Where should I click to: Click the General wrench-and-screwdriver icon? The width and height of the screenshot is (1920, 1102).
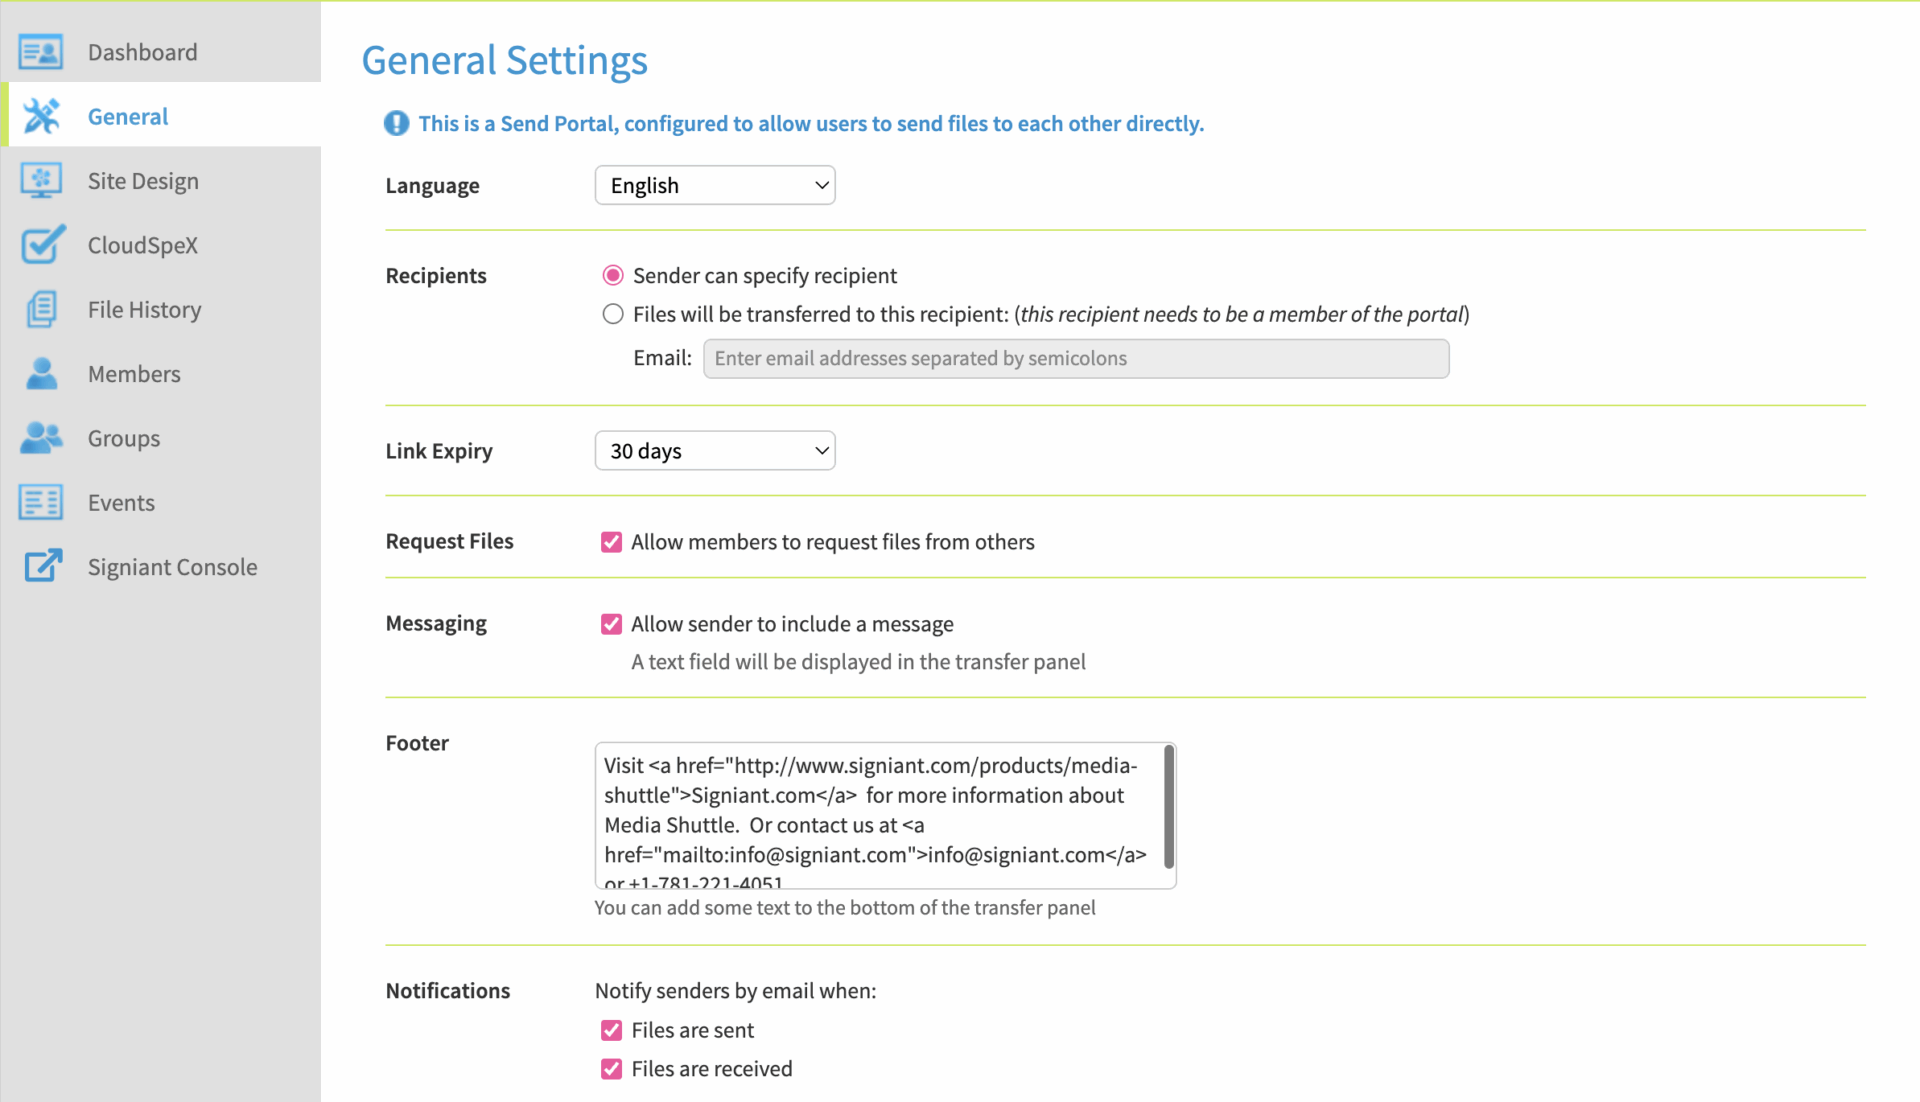[41, 116]
